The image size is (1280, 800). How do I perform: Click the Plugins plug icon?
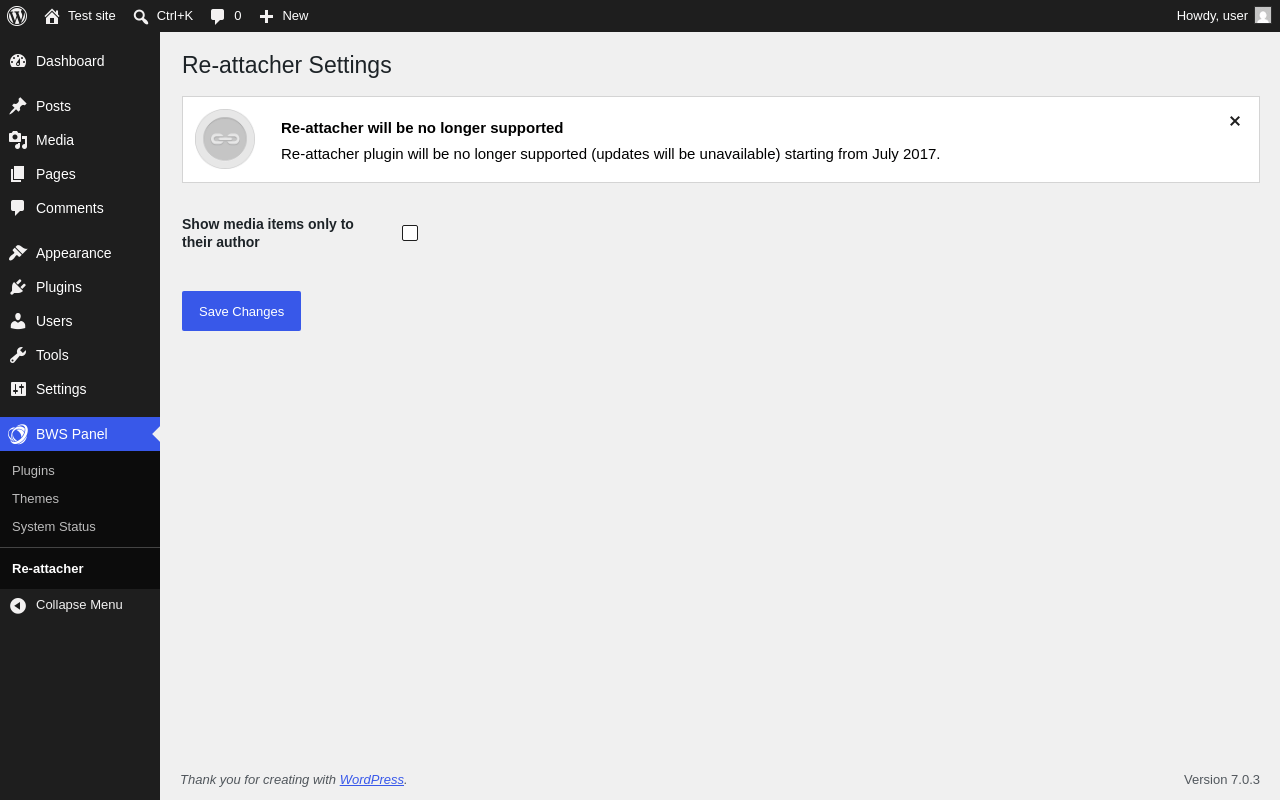(x=18, y=287)
